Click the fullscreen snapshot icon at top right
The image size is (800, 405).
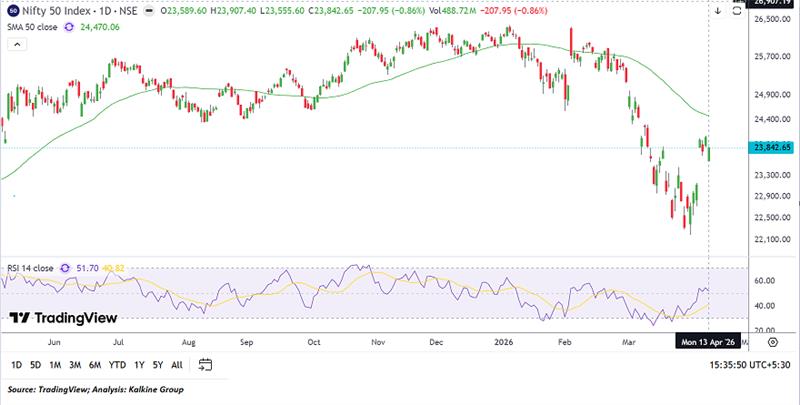(x=737, y=11)
